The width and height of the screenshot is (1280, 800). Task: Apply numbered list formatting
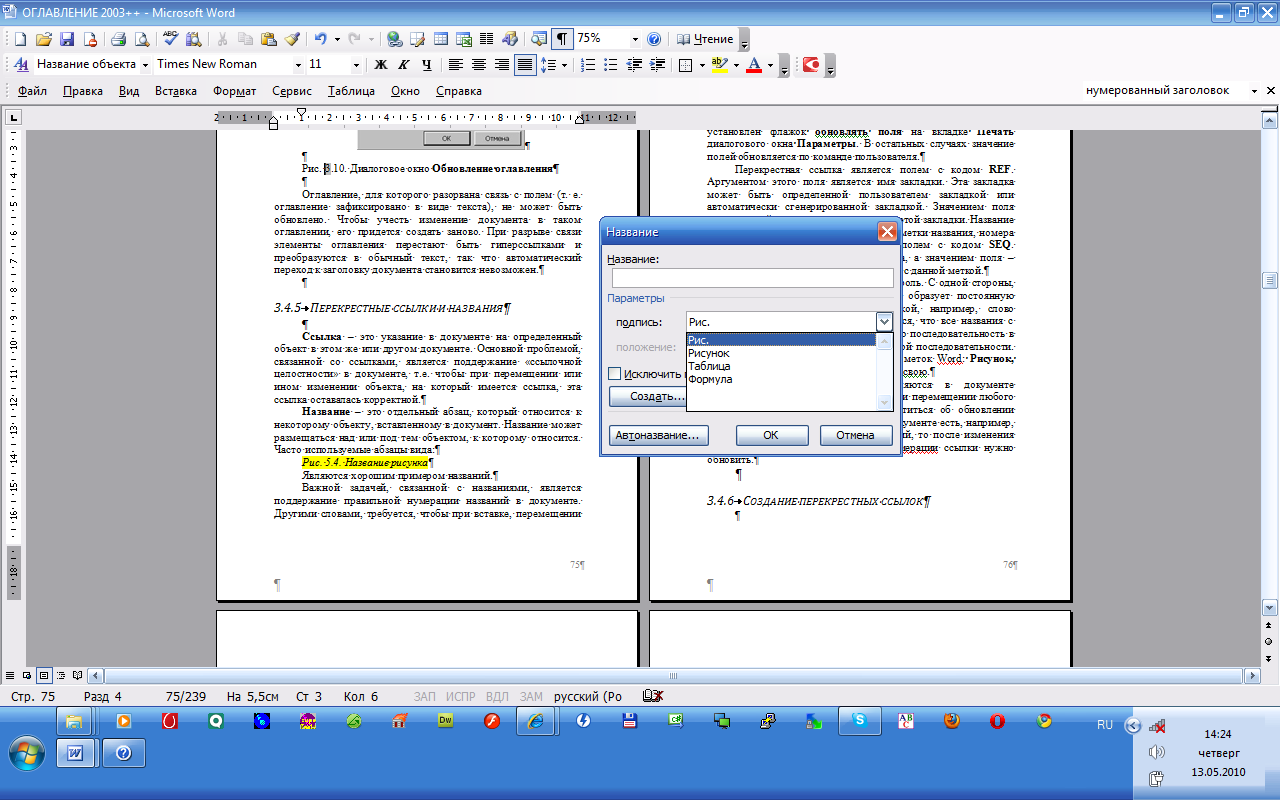coord(588,64)
